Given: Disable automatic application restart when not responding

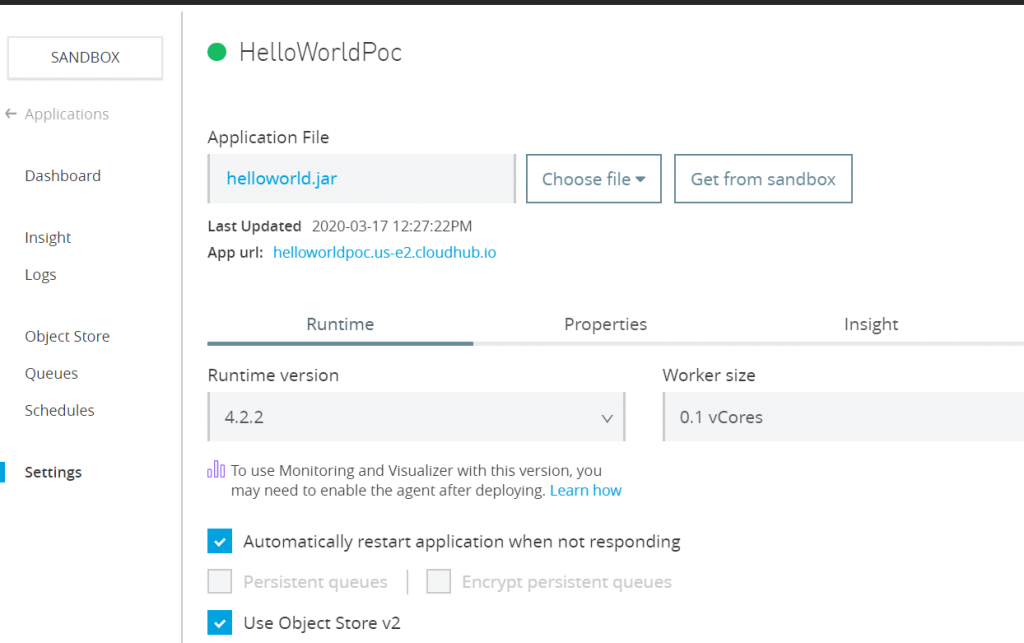Looking at the screenshot, I should 219,541.
